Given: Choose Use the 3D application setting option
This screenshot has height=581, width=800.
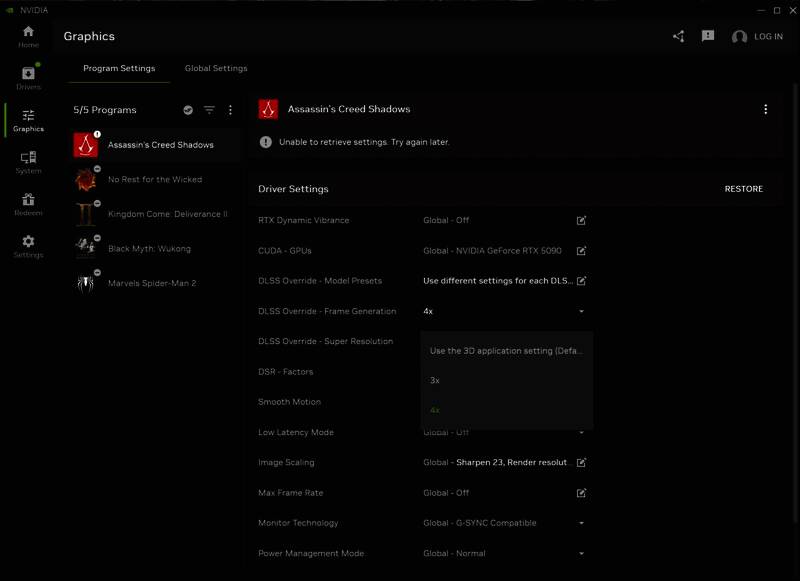Looking at the screenshot, I should point(505,351).
